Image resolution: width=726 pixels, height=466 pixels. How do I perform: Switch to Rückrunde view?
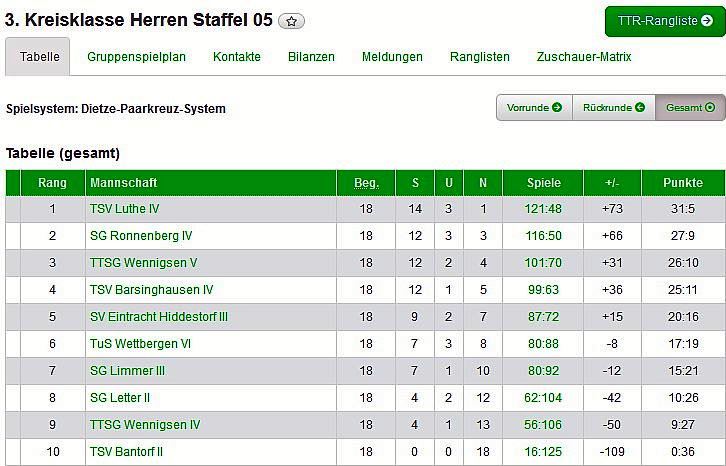click(x=613, y=108)
